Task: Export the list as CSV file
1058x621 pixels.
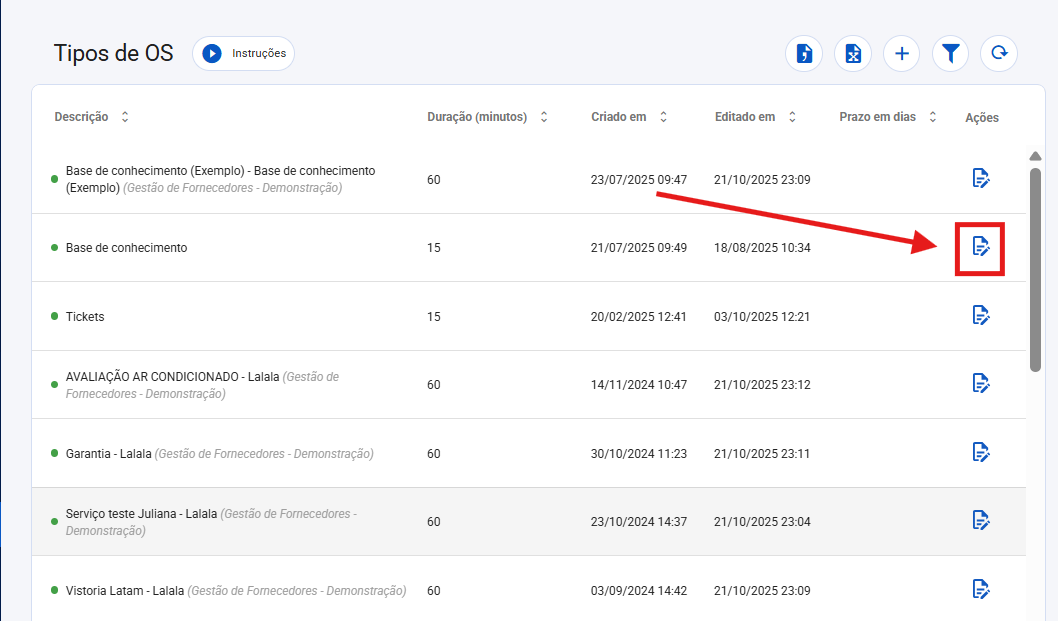Action: coord(803,54)
